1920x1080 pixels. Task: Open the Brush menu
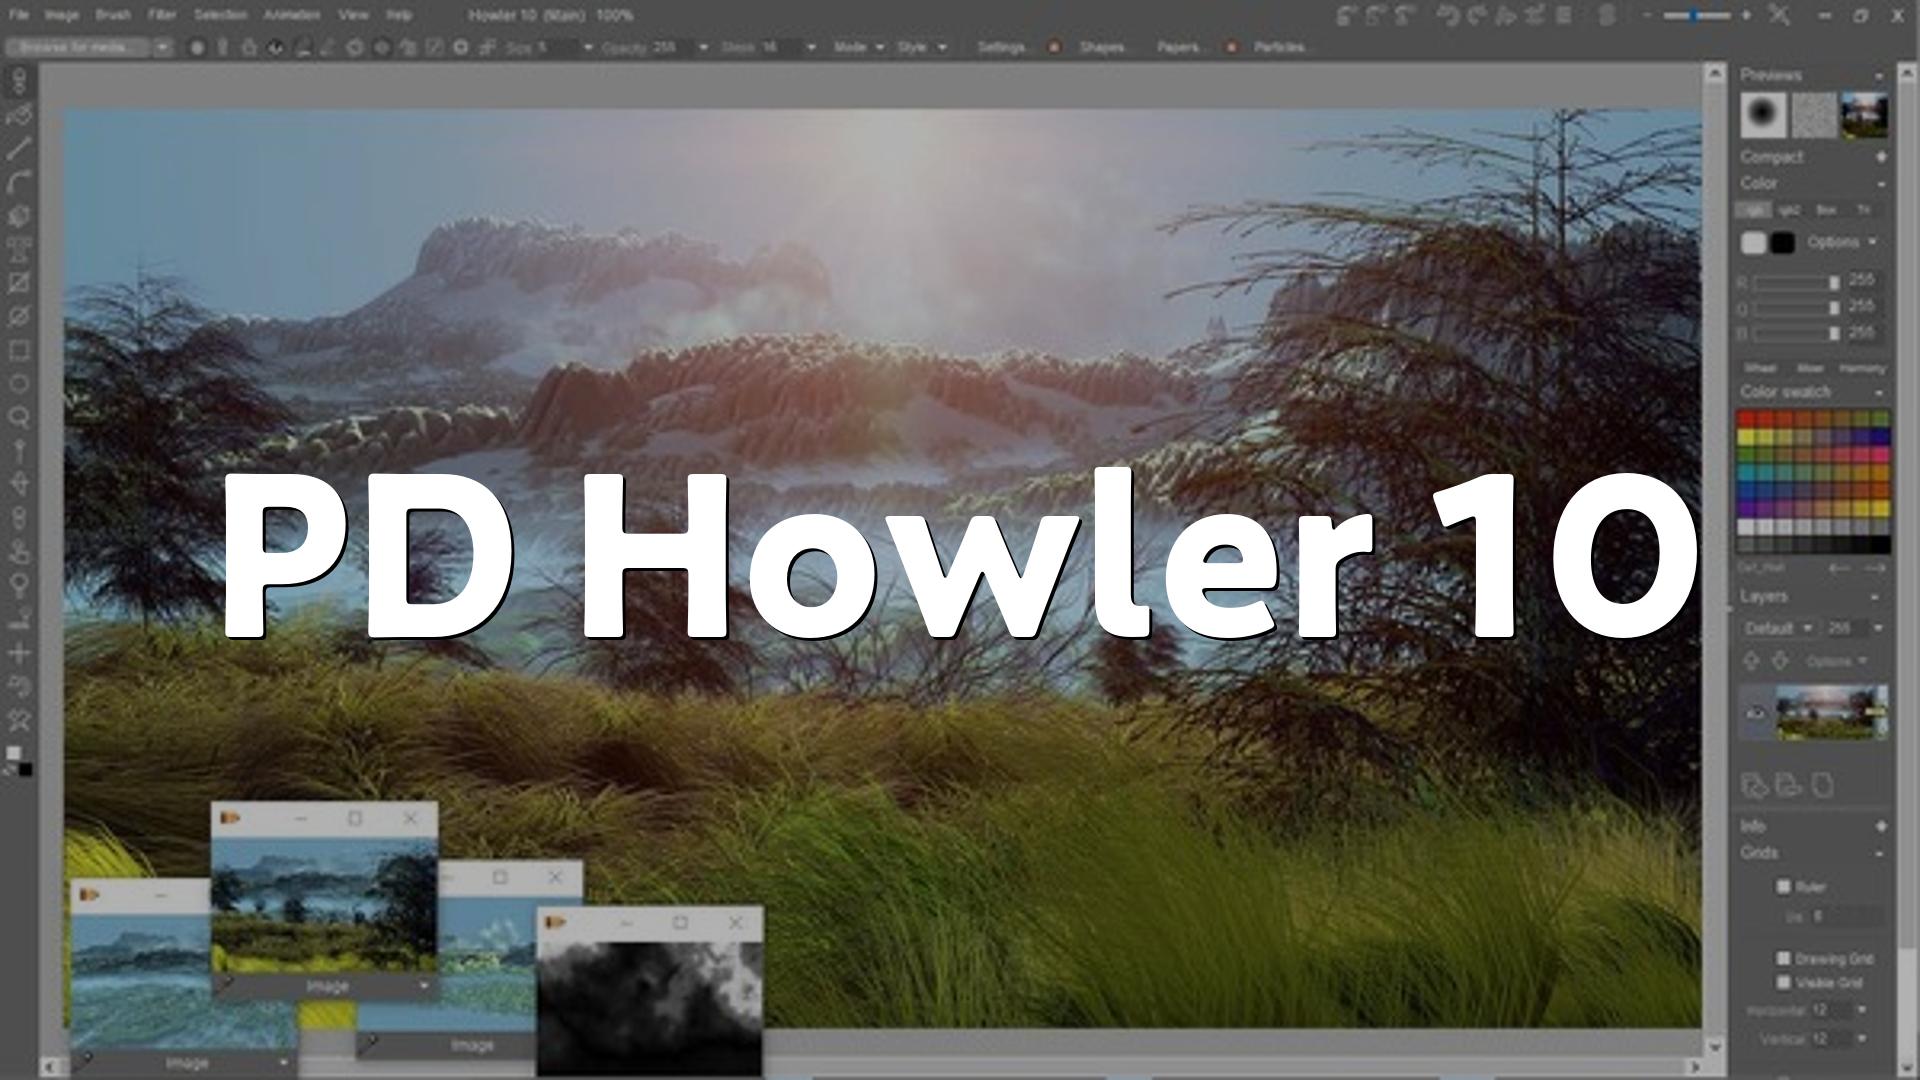pyautogui.click(x=113, y=15)
